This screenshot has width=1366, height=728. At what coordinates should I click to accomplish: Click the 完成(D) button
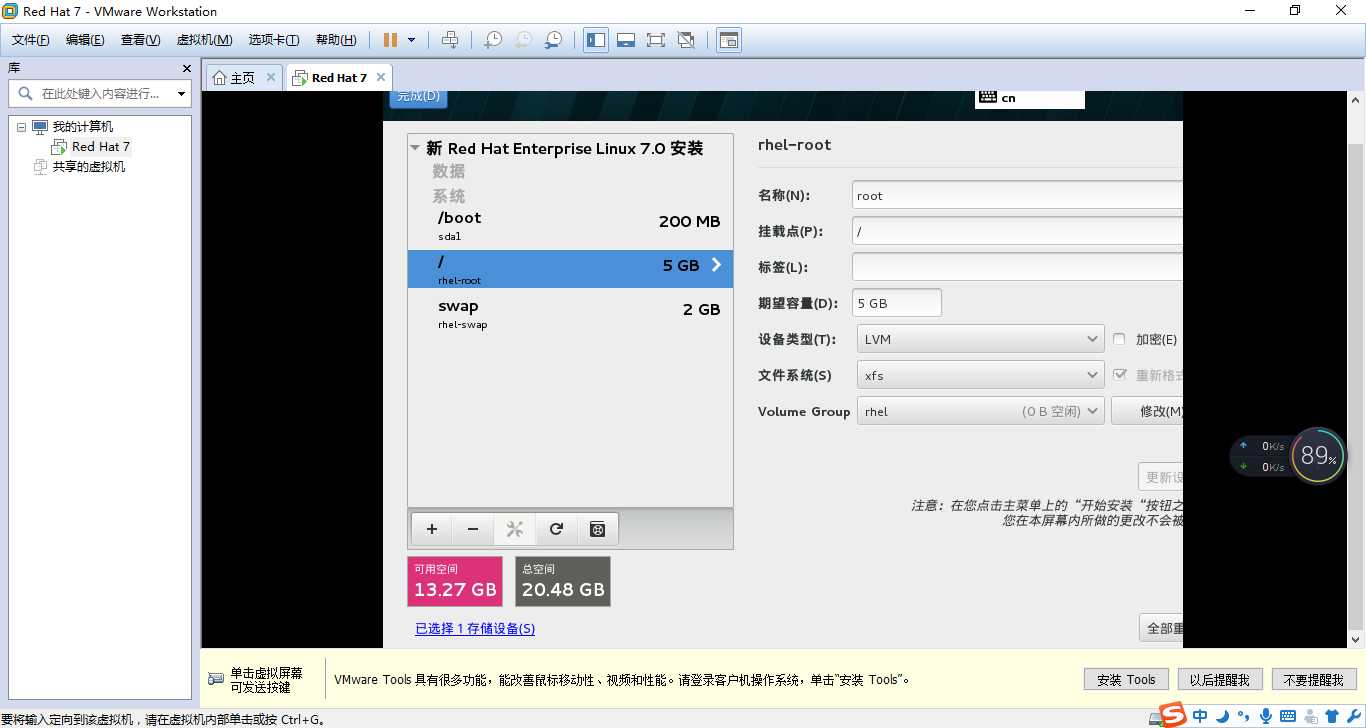(418, 97)
